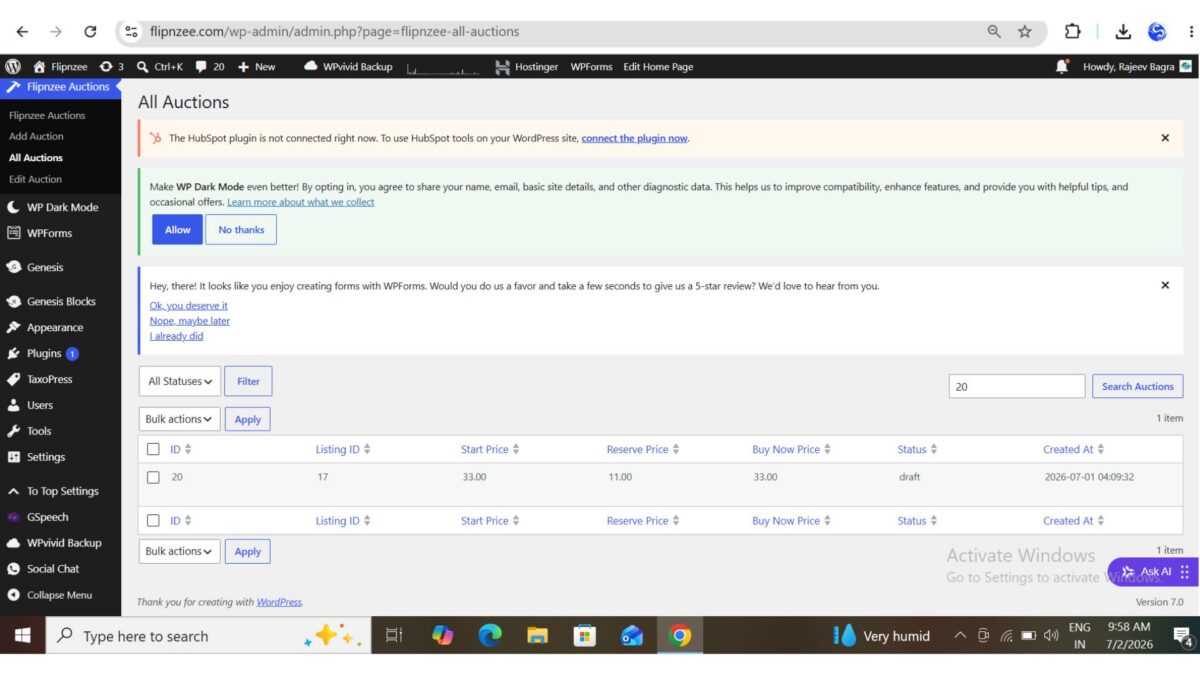This screenshot has height=675, width=1200.
Task: Open the Ask AI floating button
Action: click(1153, 572)
